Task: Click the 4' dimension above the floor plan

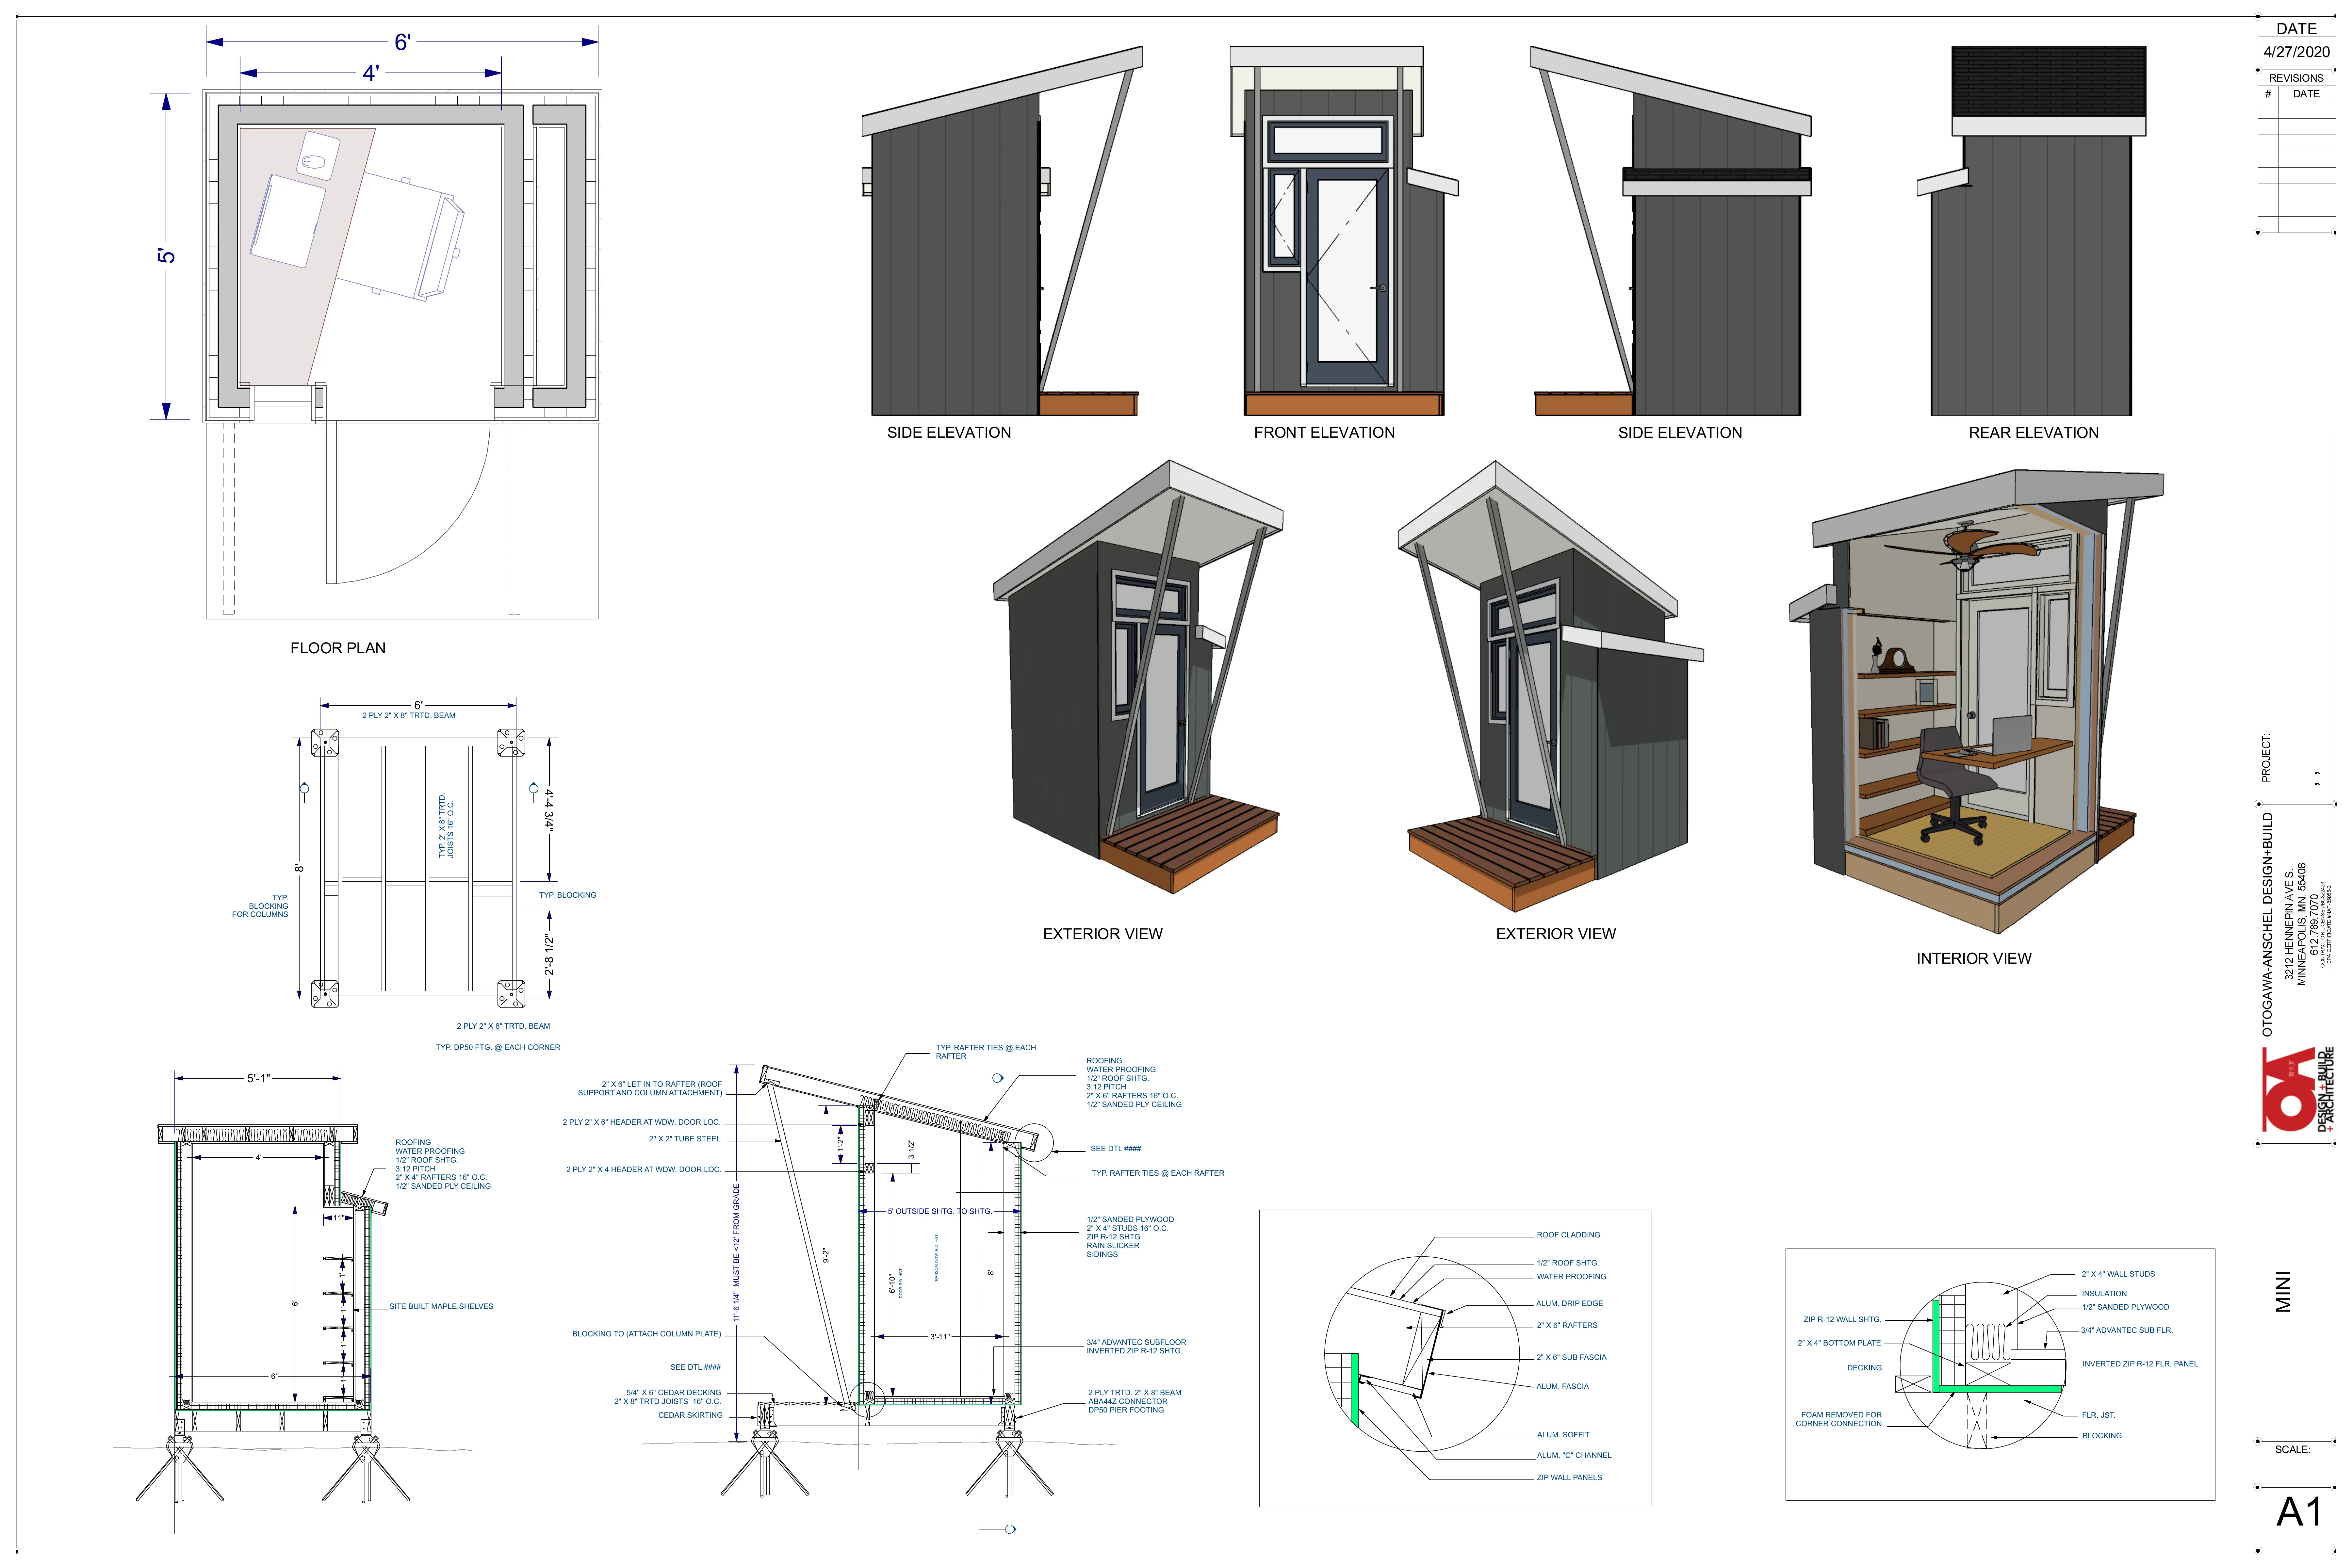Action: click(371, 73)
